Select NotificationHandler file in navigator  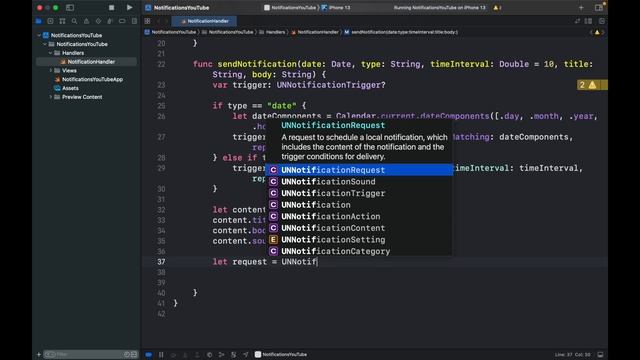(87, 62)
